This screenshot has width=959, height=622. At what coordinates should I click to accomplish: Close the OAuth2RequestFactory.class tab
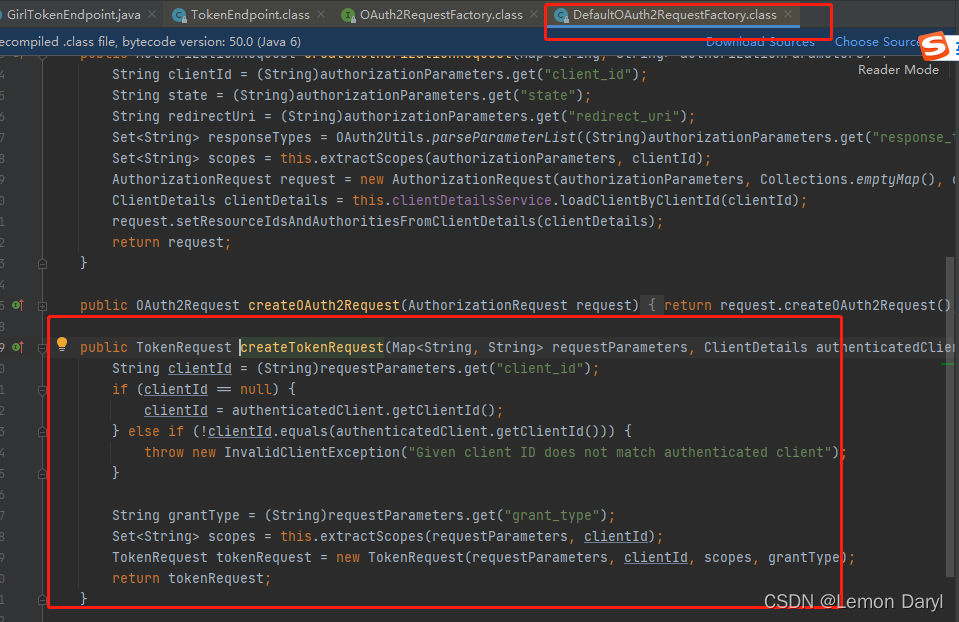click(x=534, y=14)
